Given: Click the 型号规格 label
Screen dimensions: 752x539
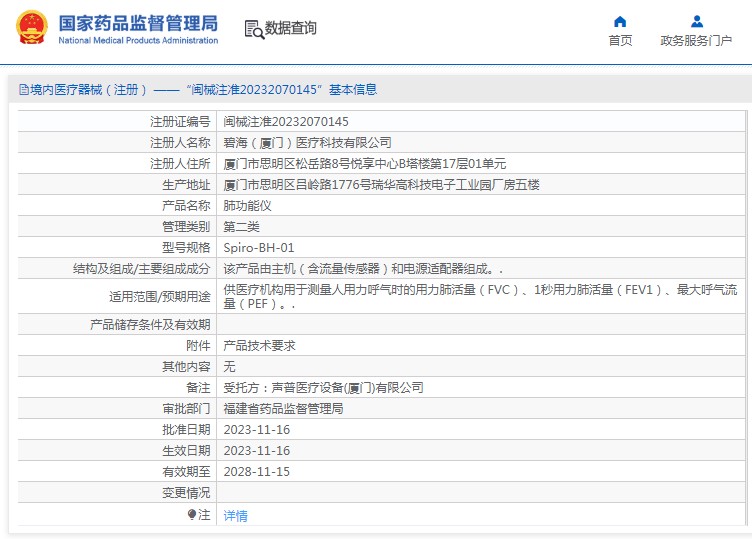Looking at the screenshot, I should 186,248.
